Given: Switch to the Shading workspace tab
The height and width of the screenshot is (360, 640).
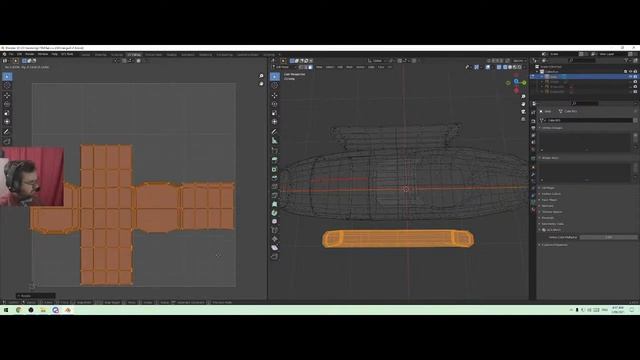Looking at the screenshot, I should point(171,55).
